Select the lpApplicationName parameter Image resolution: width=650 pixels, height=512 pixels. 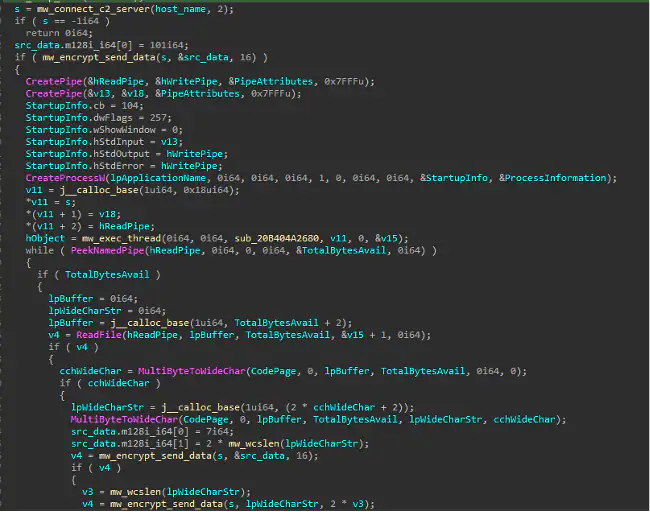(x=158, y=178)
